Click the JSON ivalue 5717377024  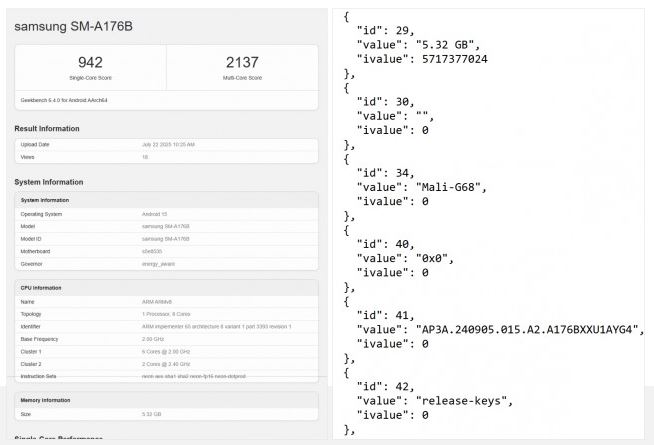click(455, 59)
